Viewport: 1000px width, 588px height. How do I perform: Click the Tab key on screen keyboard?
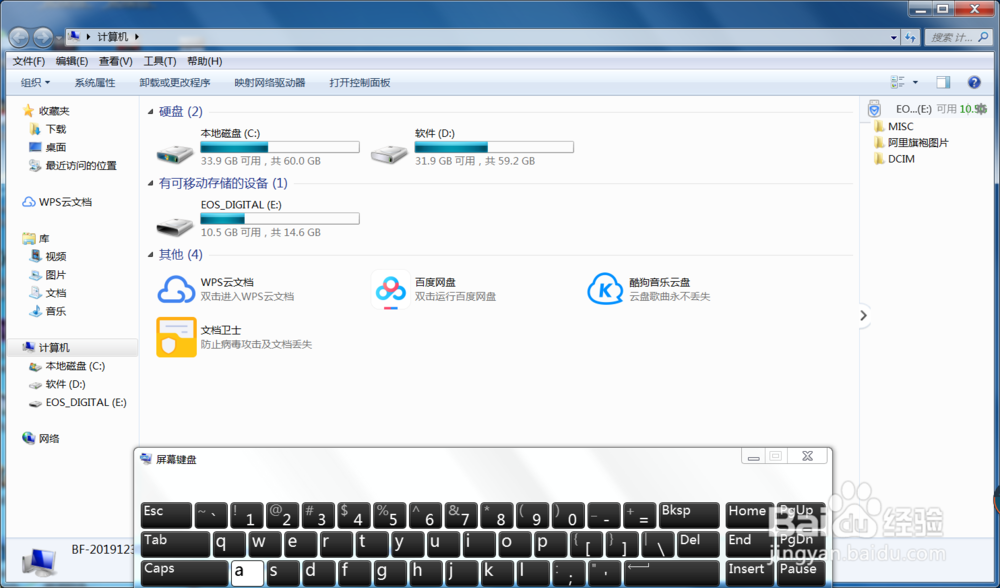175,544
